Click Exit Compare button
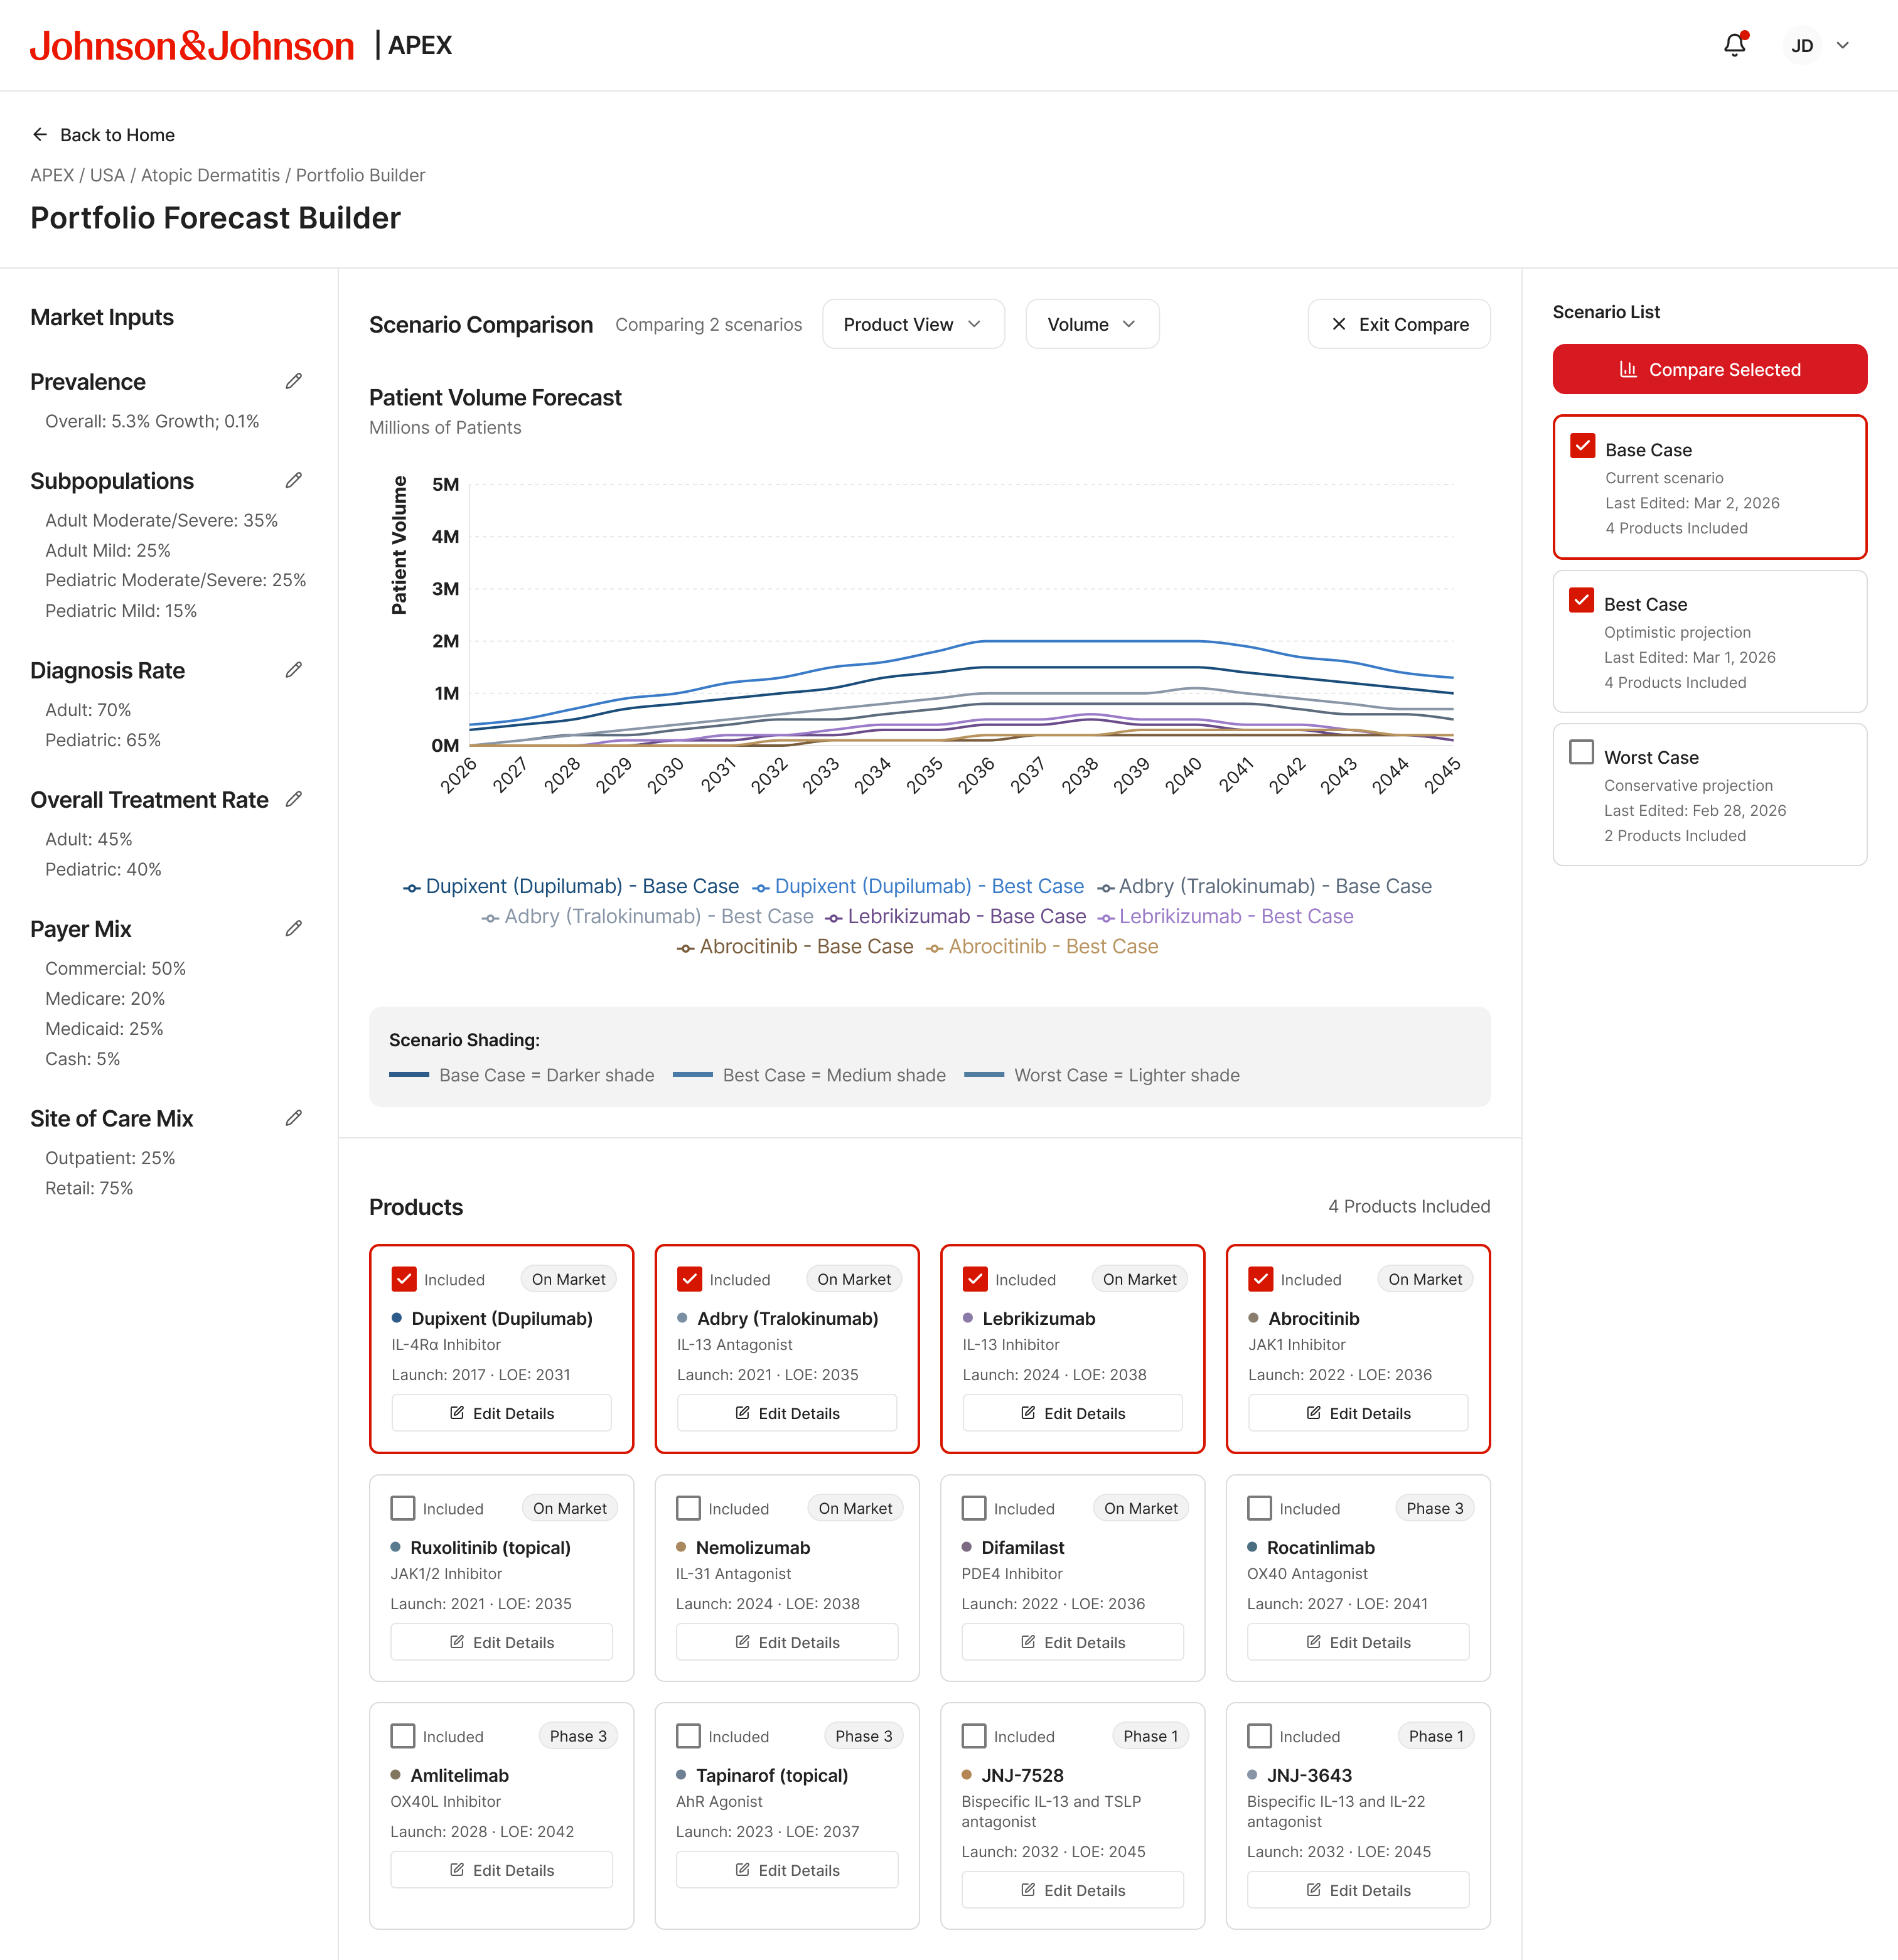The image size is (1898, 1960). (1399, 324)
